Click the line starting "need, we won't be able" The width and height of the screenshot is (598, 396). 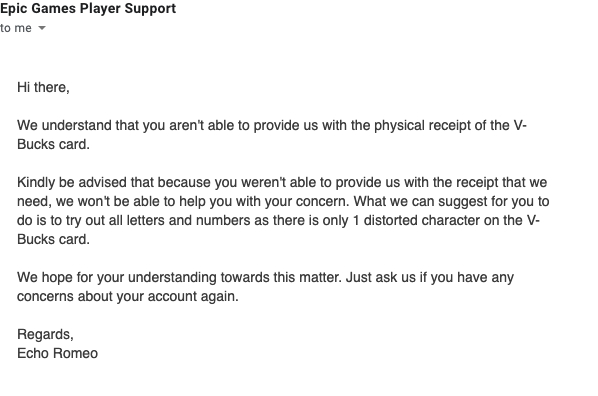[283, 201]
